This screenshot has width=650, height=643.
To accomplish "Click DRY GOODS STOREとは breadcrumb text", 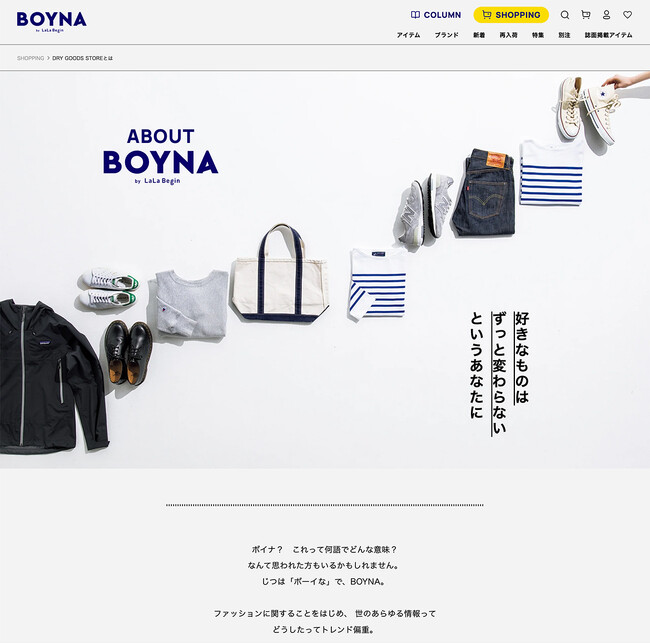I will (x=82, y=58).
